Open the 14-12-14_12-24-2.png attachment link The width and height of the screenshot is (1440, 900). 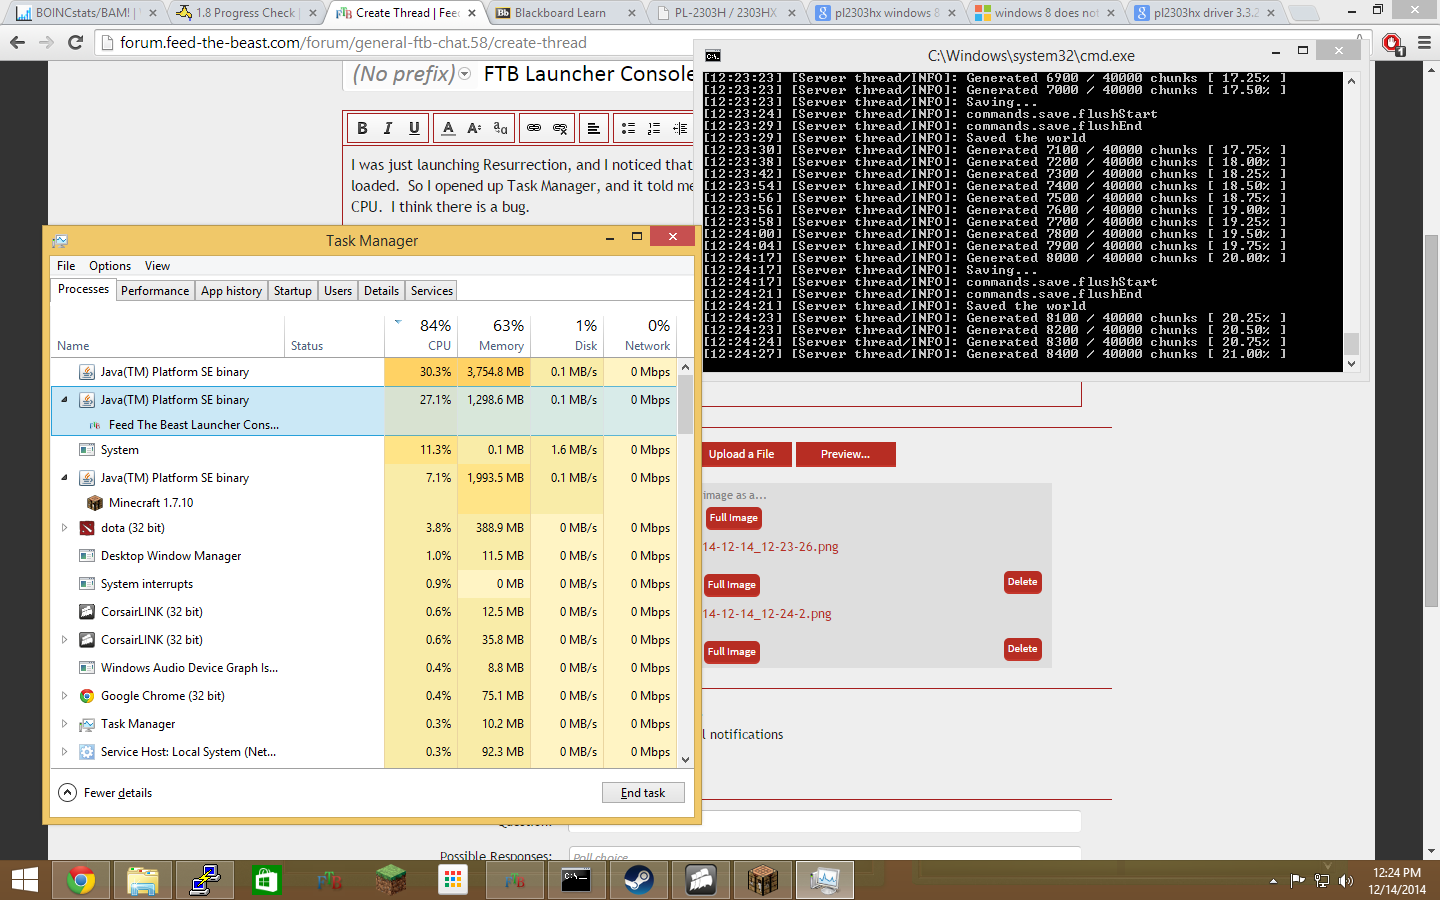tap(767, 614)
